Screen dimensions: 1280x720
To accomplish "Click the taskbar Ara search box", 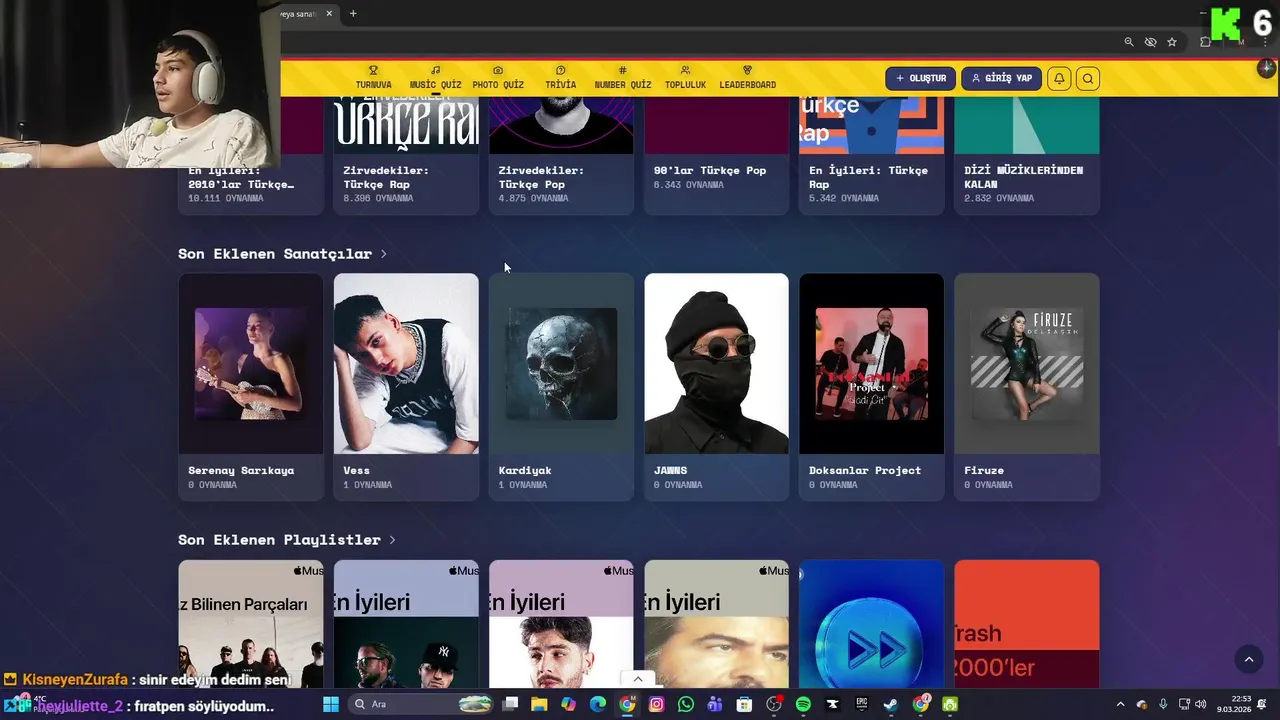I will (423, 704).
